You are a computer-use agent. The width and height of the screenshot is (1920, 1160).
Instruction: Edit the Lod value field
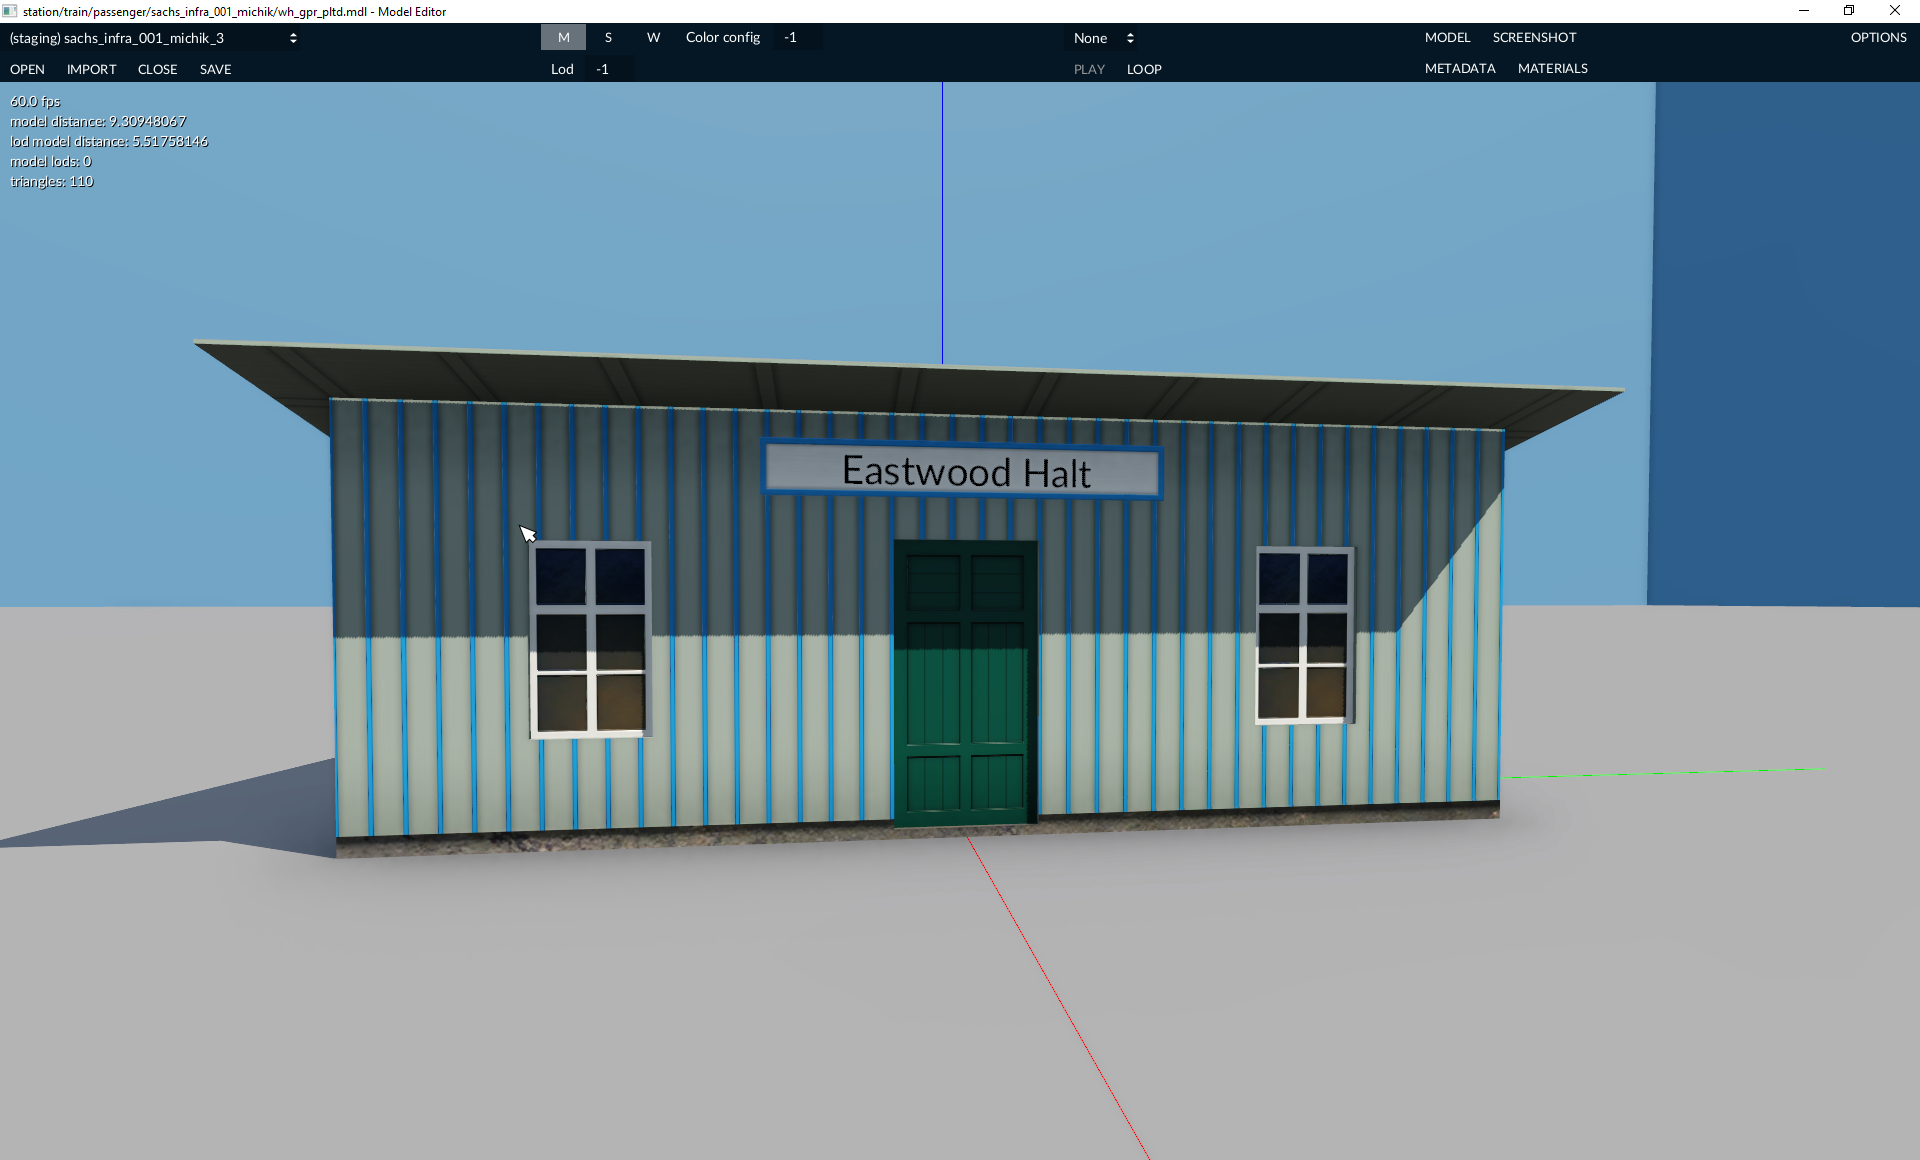point(609,69)
